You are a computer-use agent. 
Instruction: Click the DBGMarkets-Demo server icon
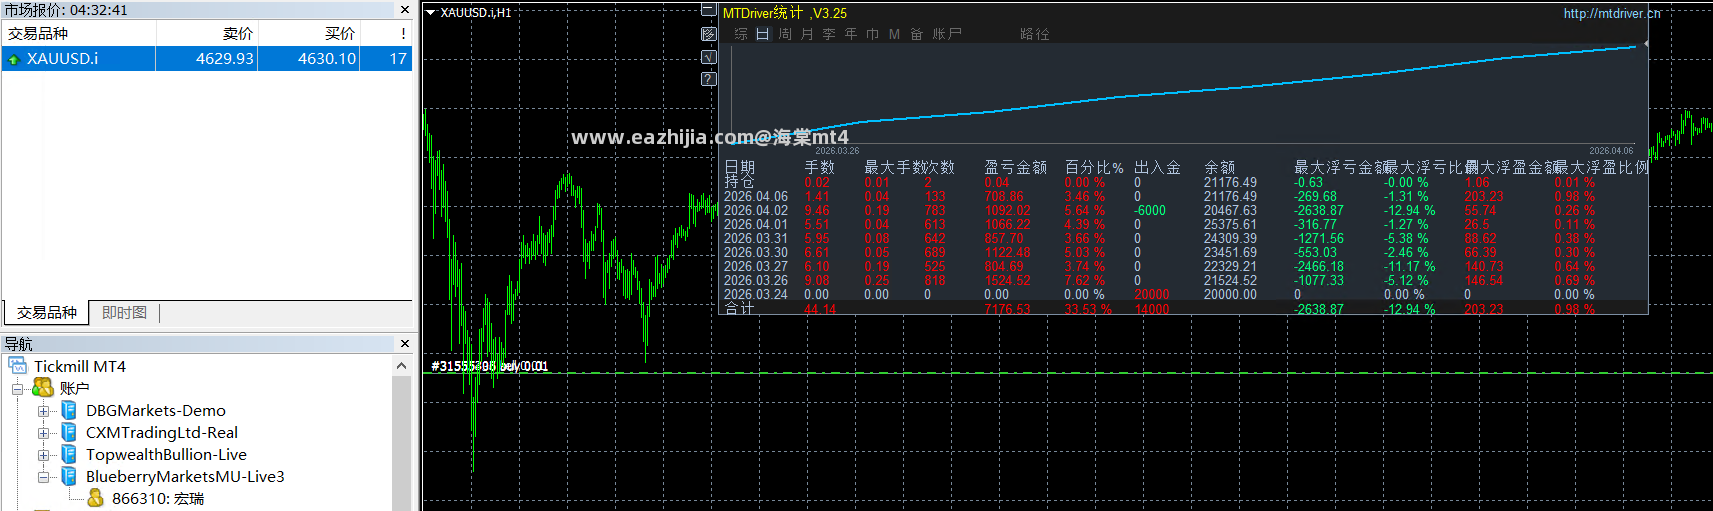(x=69, y=410)
